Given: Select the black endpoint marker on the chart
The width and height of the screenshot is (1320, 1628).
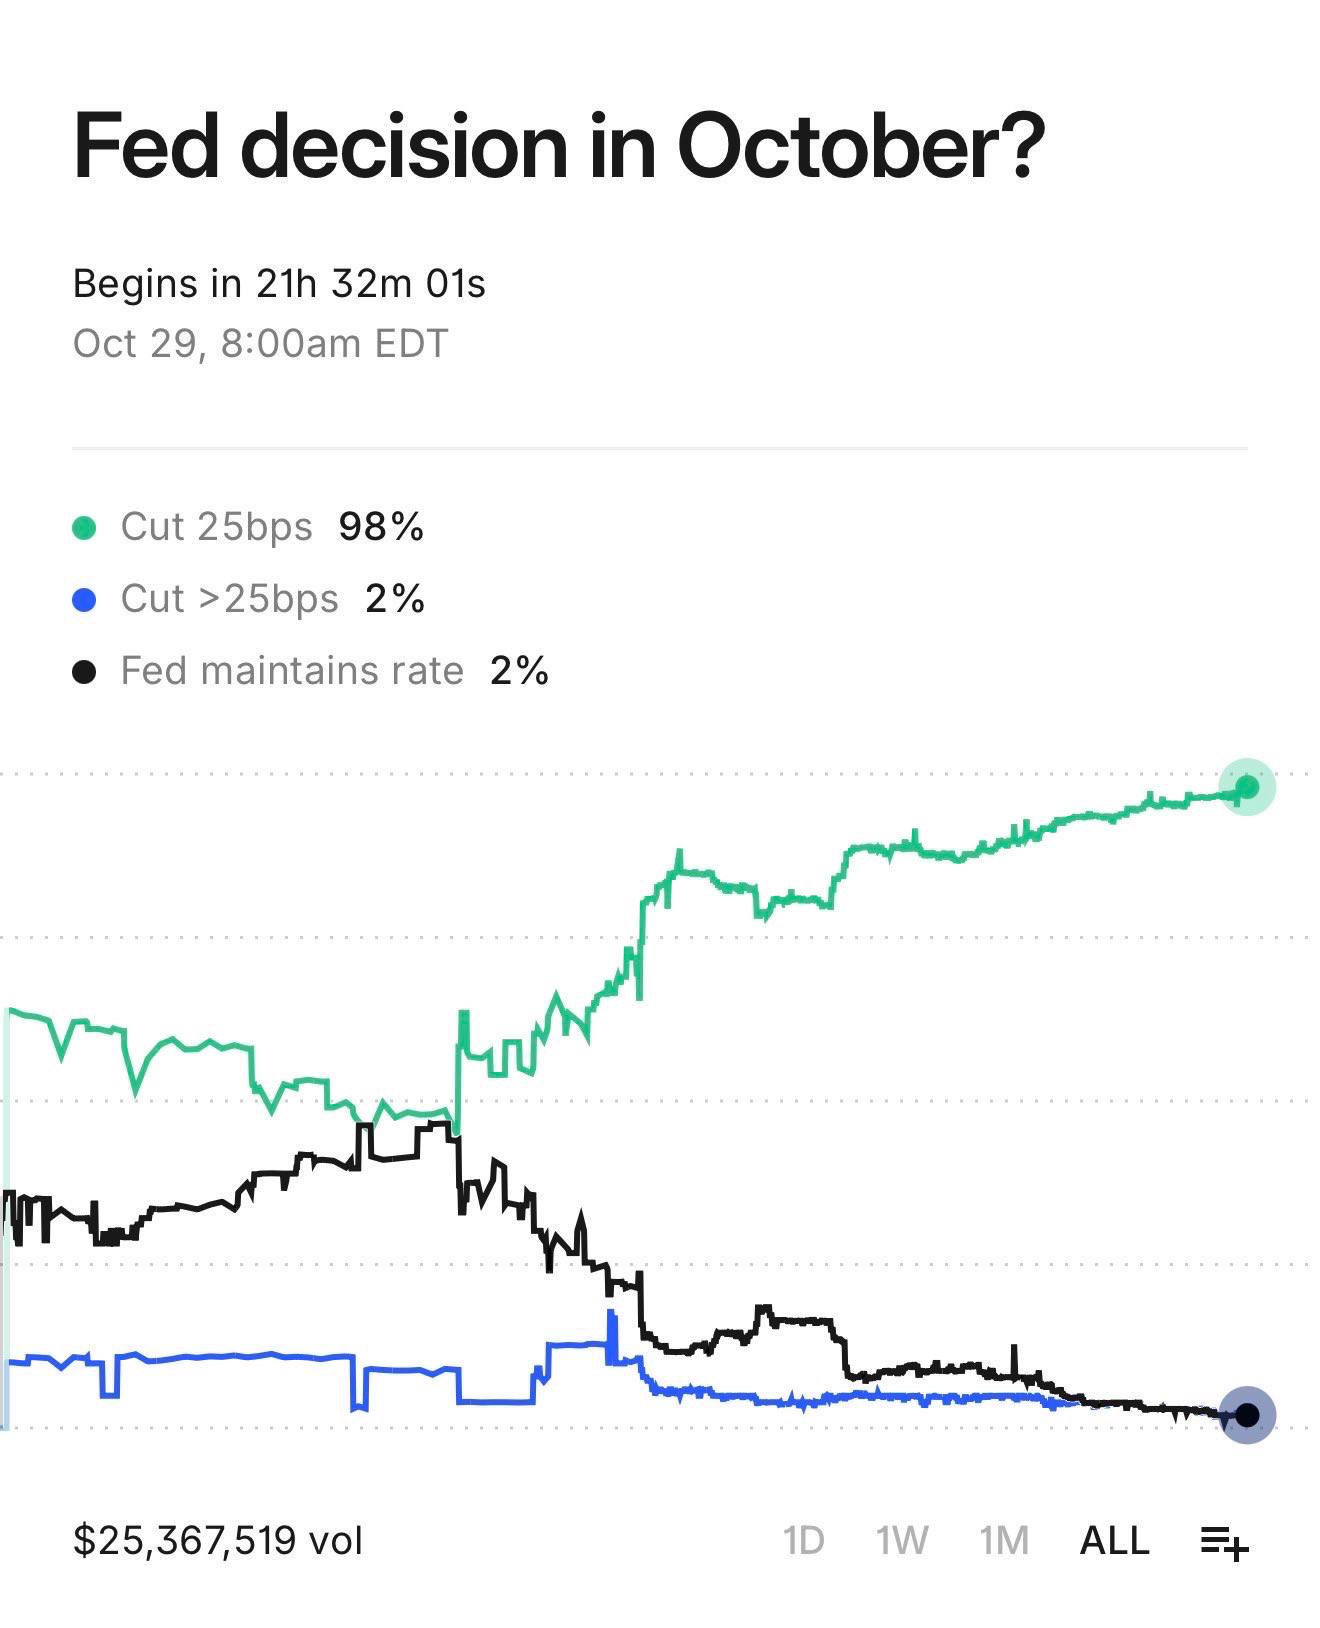Looking at the screenshot, I should point(1246,1415).
